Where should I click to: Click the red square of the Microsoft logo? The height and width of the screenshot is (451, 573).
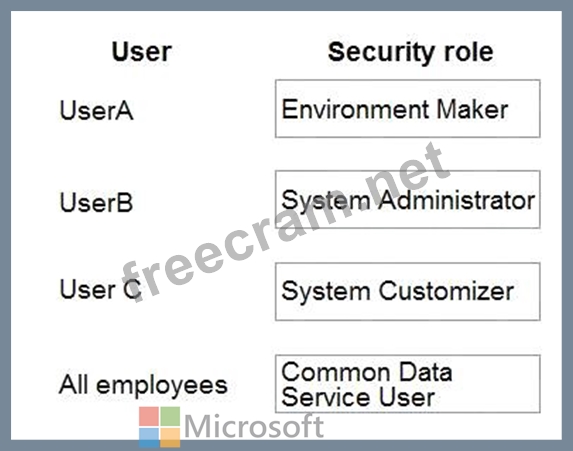[149, 417]
